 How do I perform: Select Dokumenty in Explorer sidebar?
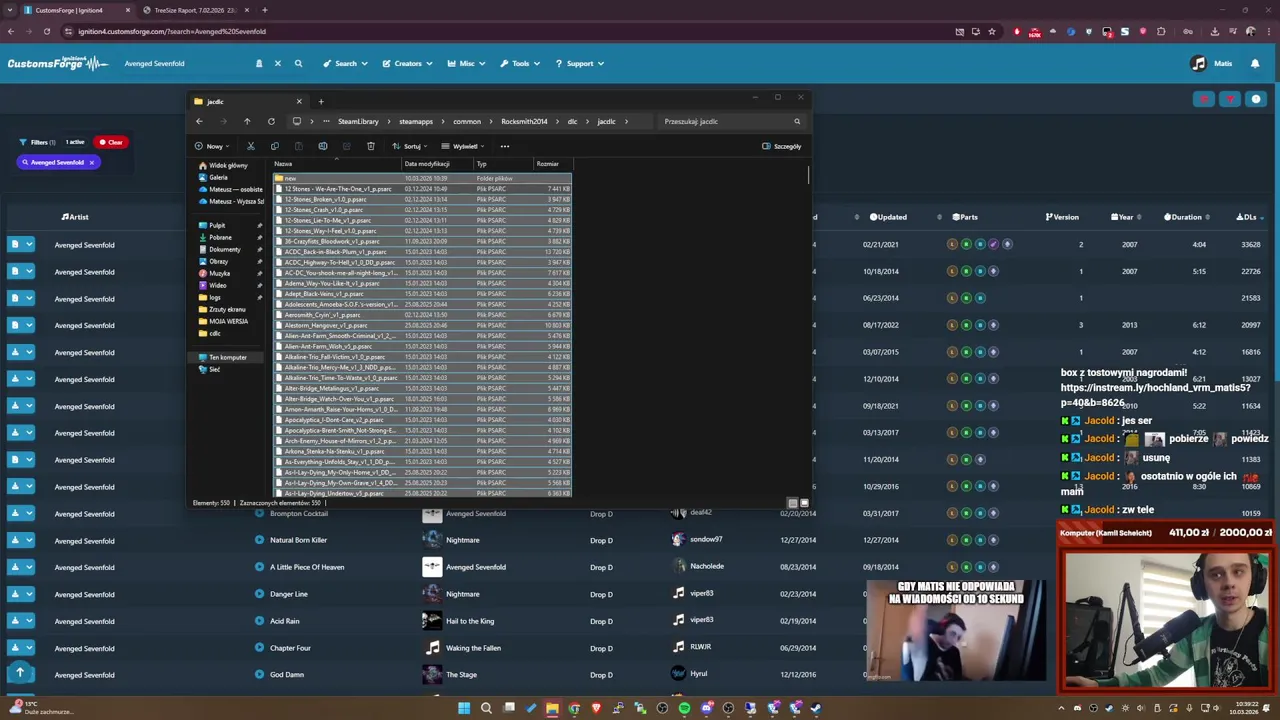[224, 249]
